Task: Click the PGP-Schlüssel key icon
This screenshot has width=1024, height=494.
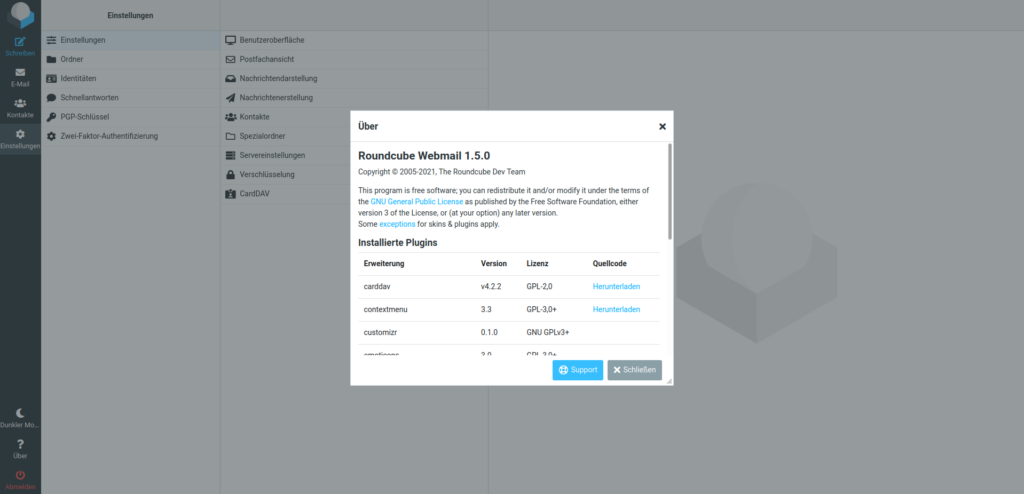Action: (x=52, y=117)
